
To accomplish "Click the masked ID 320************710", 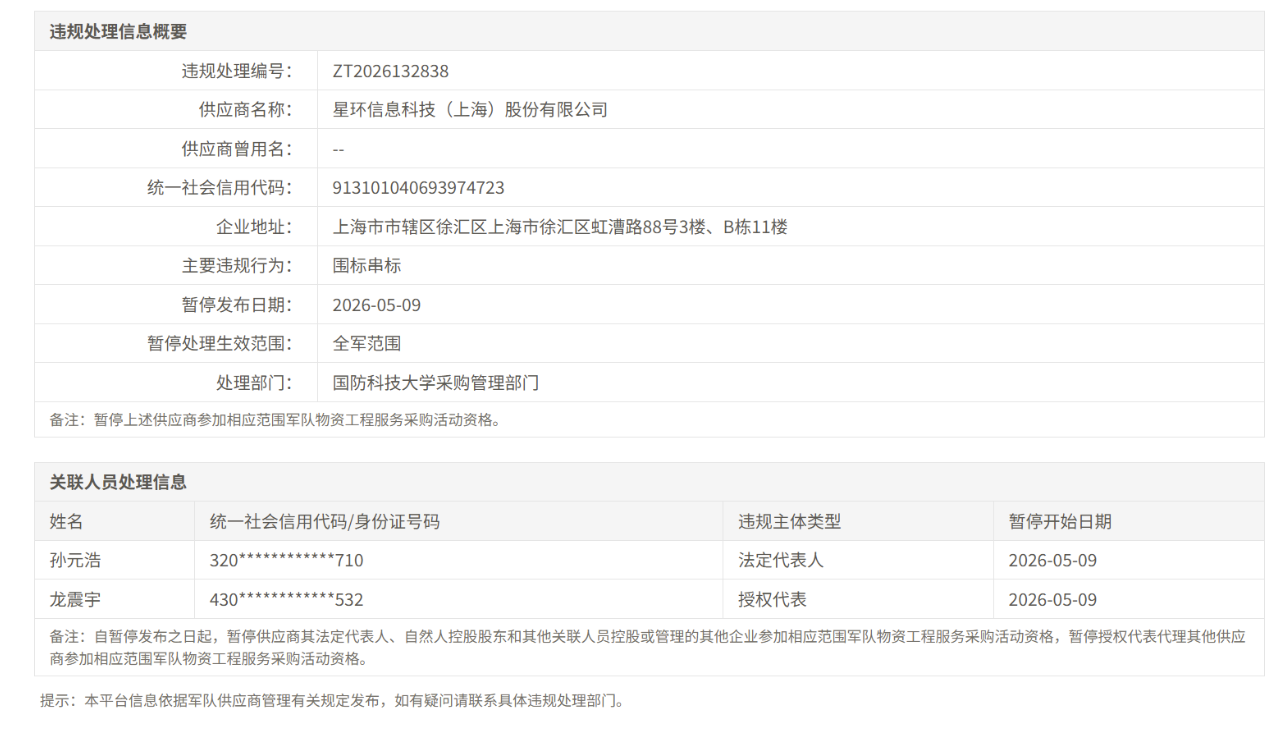I will (x=287, y=560).
